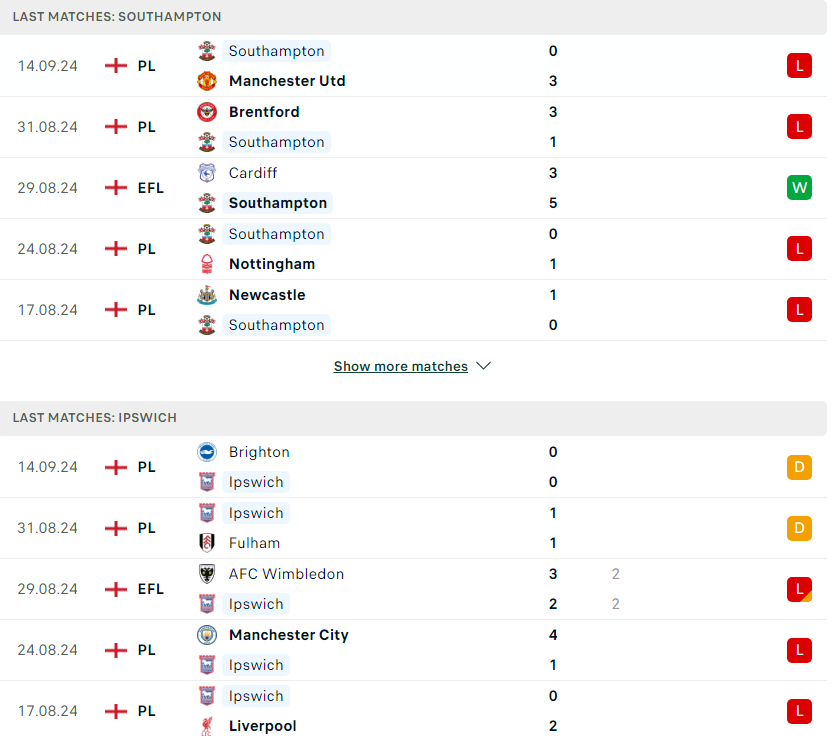Click the Brighton club crest
The image size is (839, 740).
pyautogui.click(x=207, y=452)
